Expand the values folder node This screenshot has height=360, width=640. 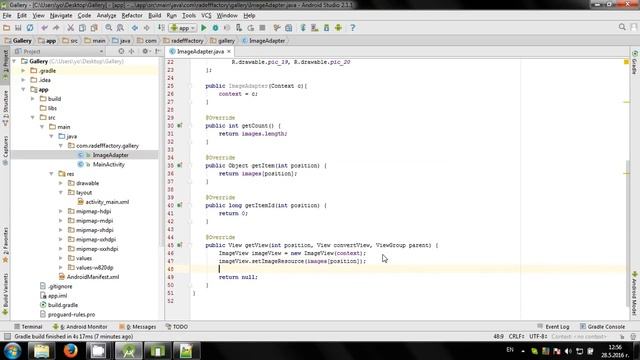(61, 258)
